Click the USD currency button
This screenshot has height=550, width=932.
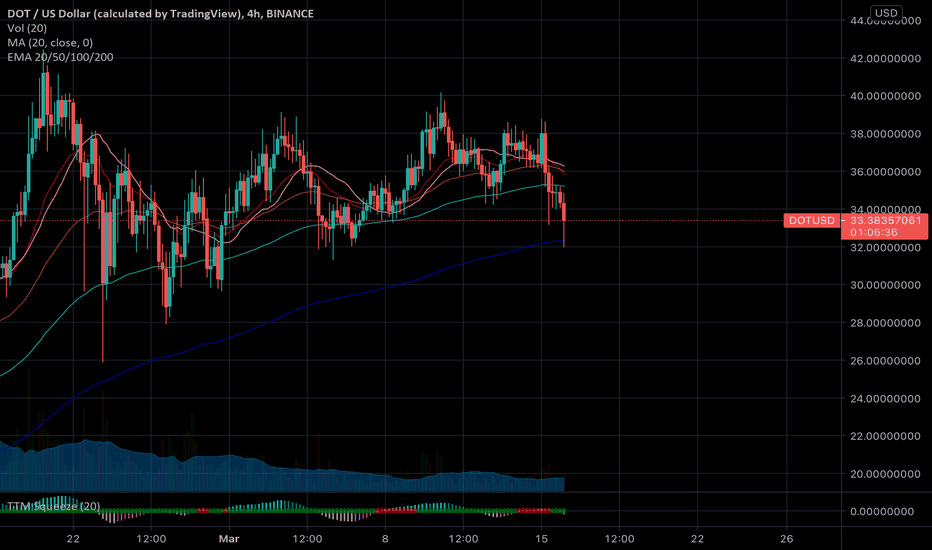[886, 12]
